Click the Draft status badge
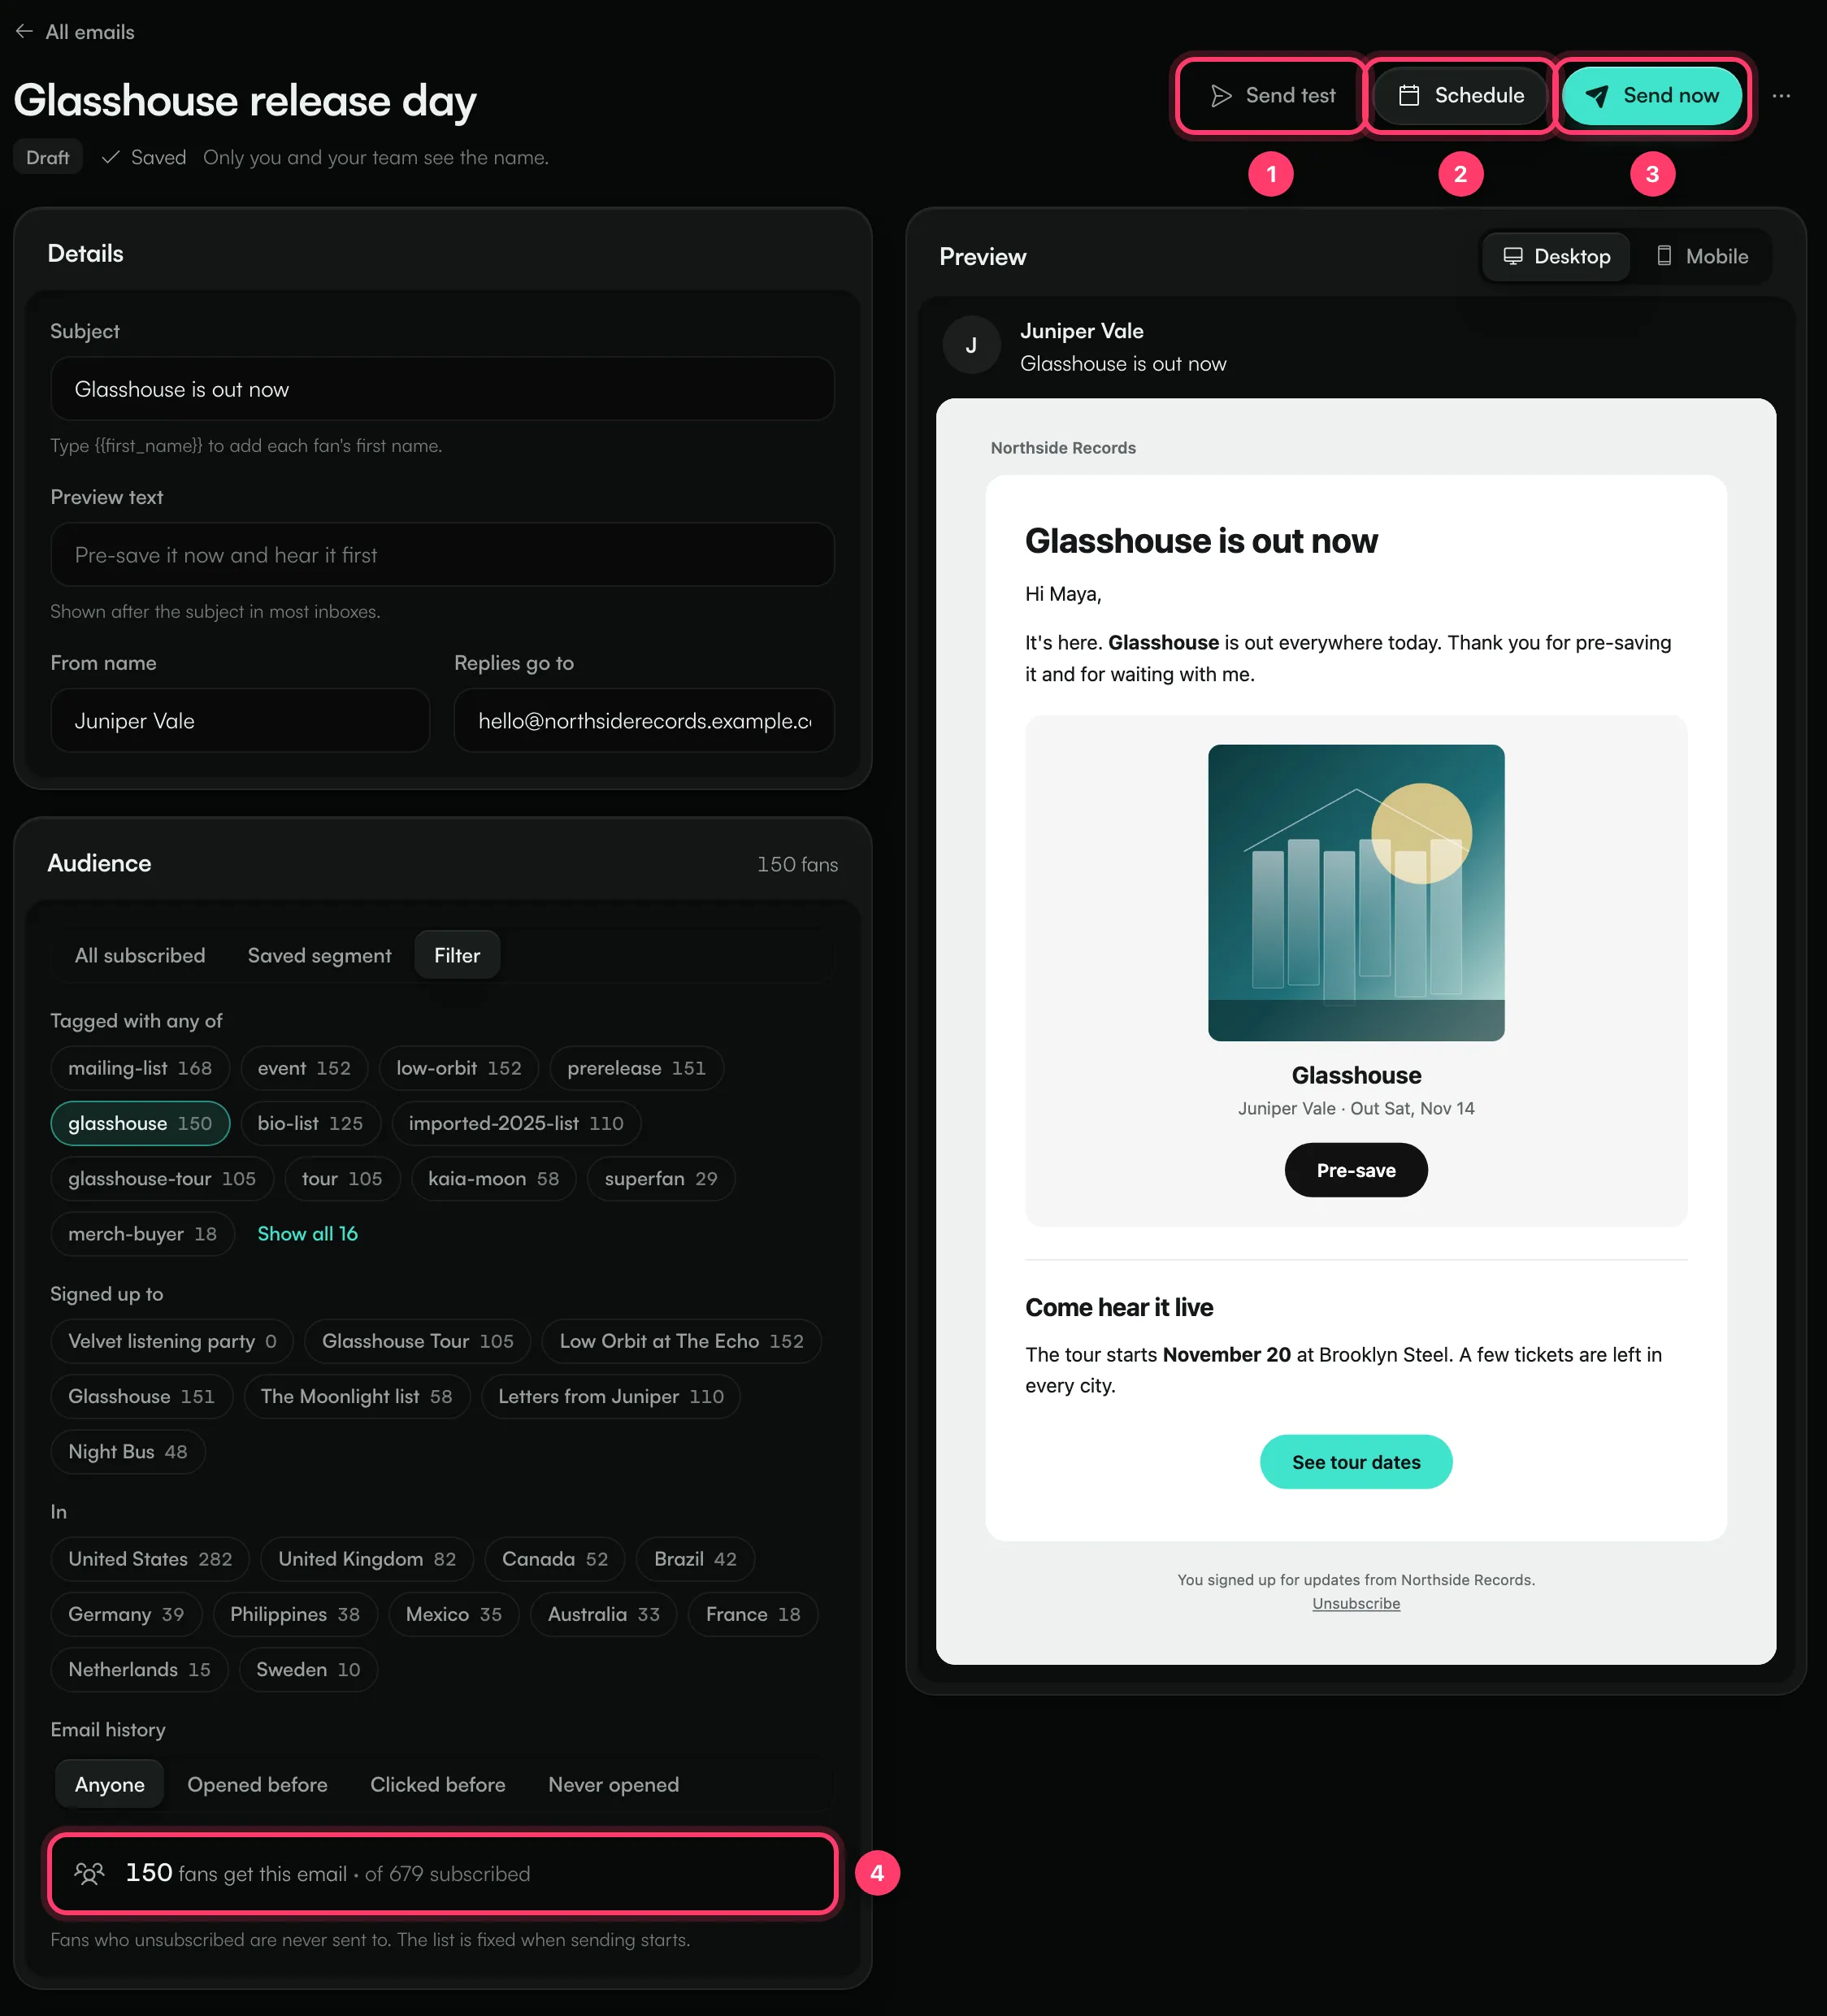Viewport: 1827px width, 2016px height. [x=48, y=157]
